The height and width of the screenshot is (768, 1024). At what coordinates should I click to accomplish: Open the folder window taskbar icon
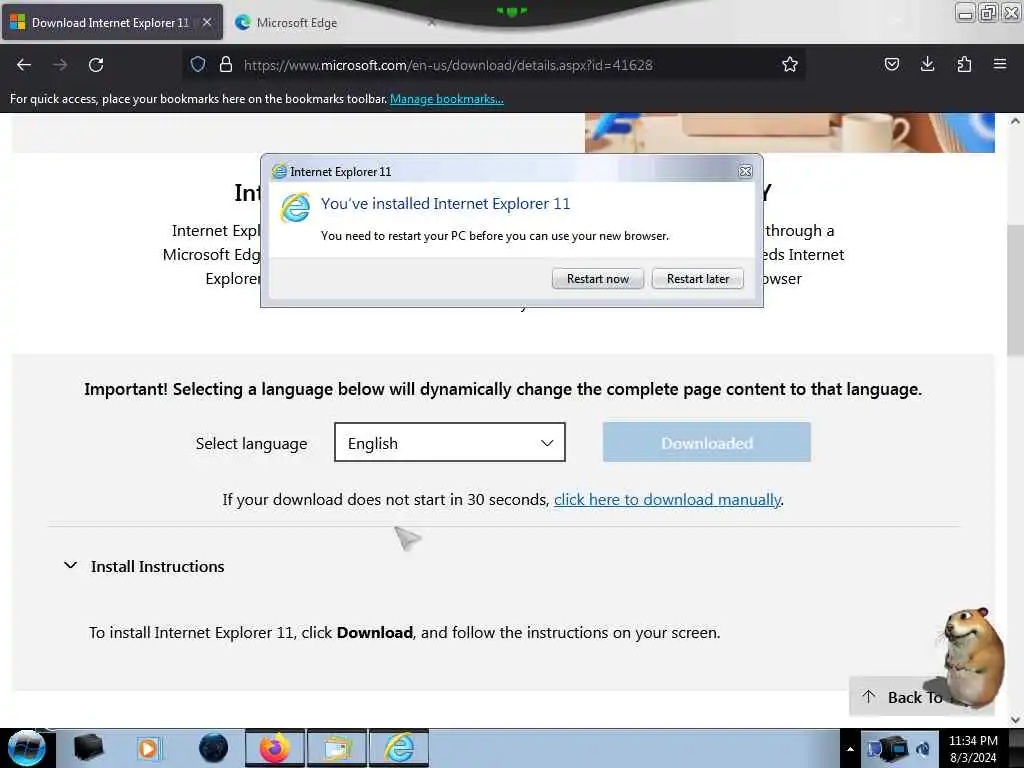pyautogui.click(x=337, y=748)
